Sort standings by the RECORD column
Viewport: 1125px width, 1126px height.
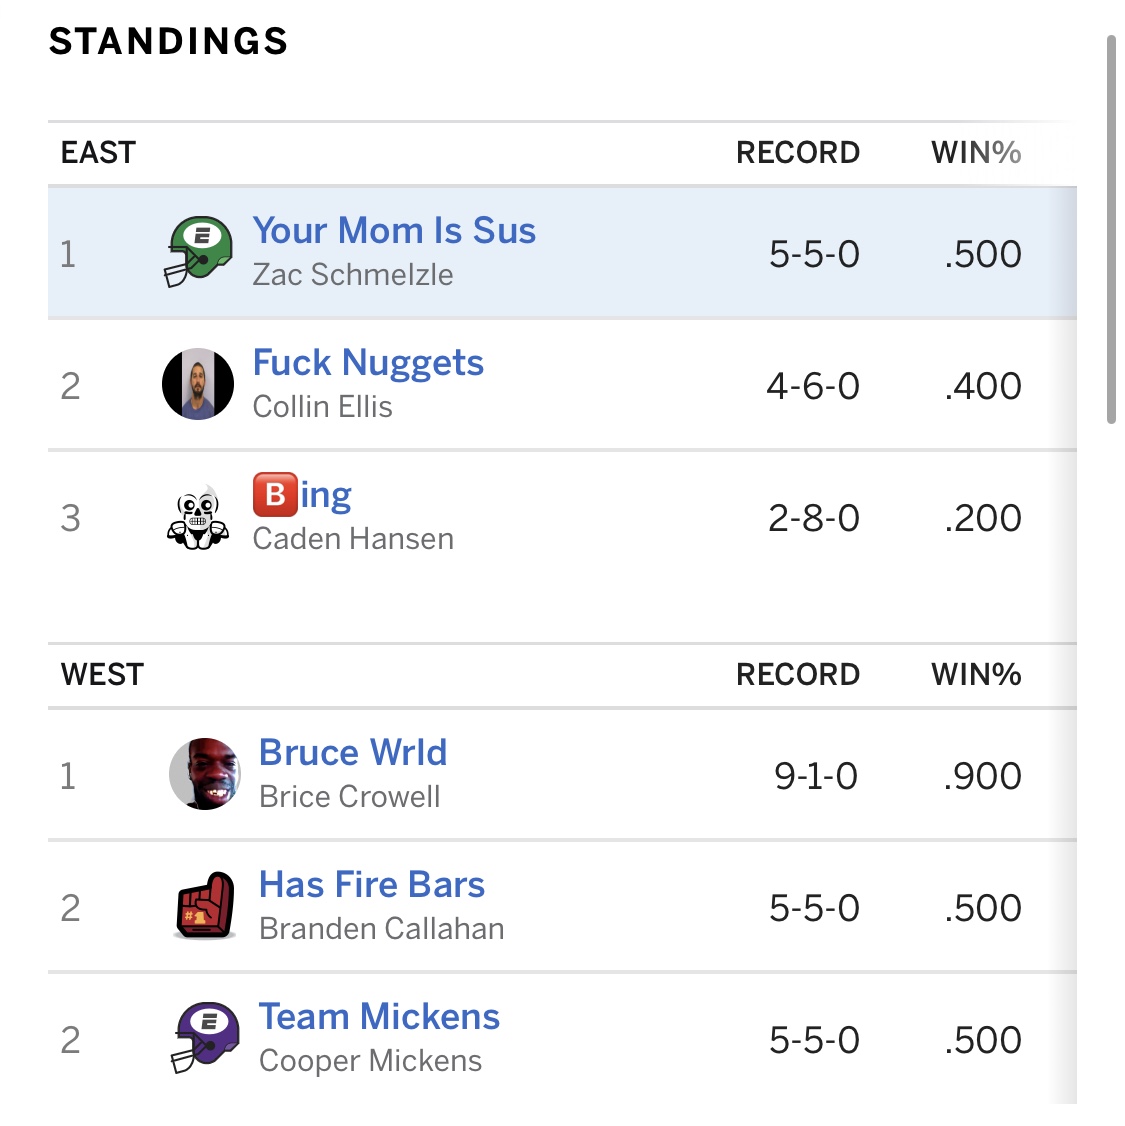(799, 152)
